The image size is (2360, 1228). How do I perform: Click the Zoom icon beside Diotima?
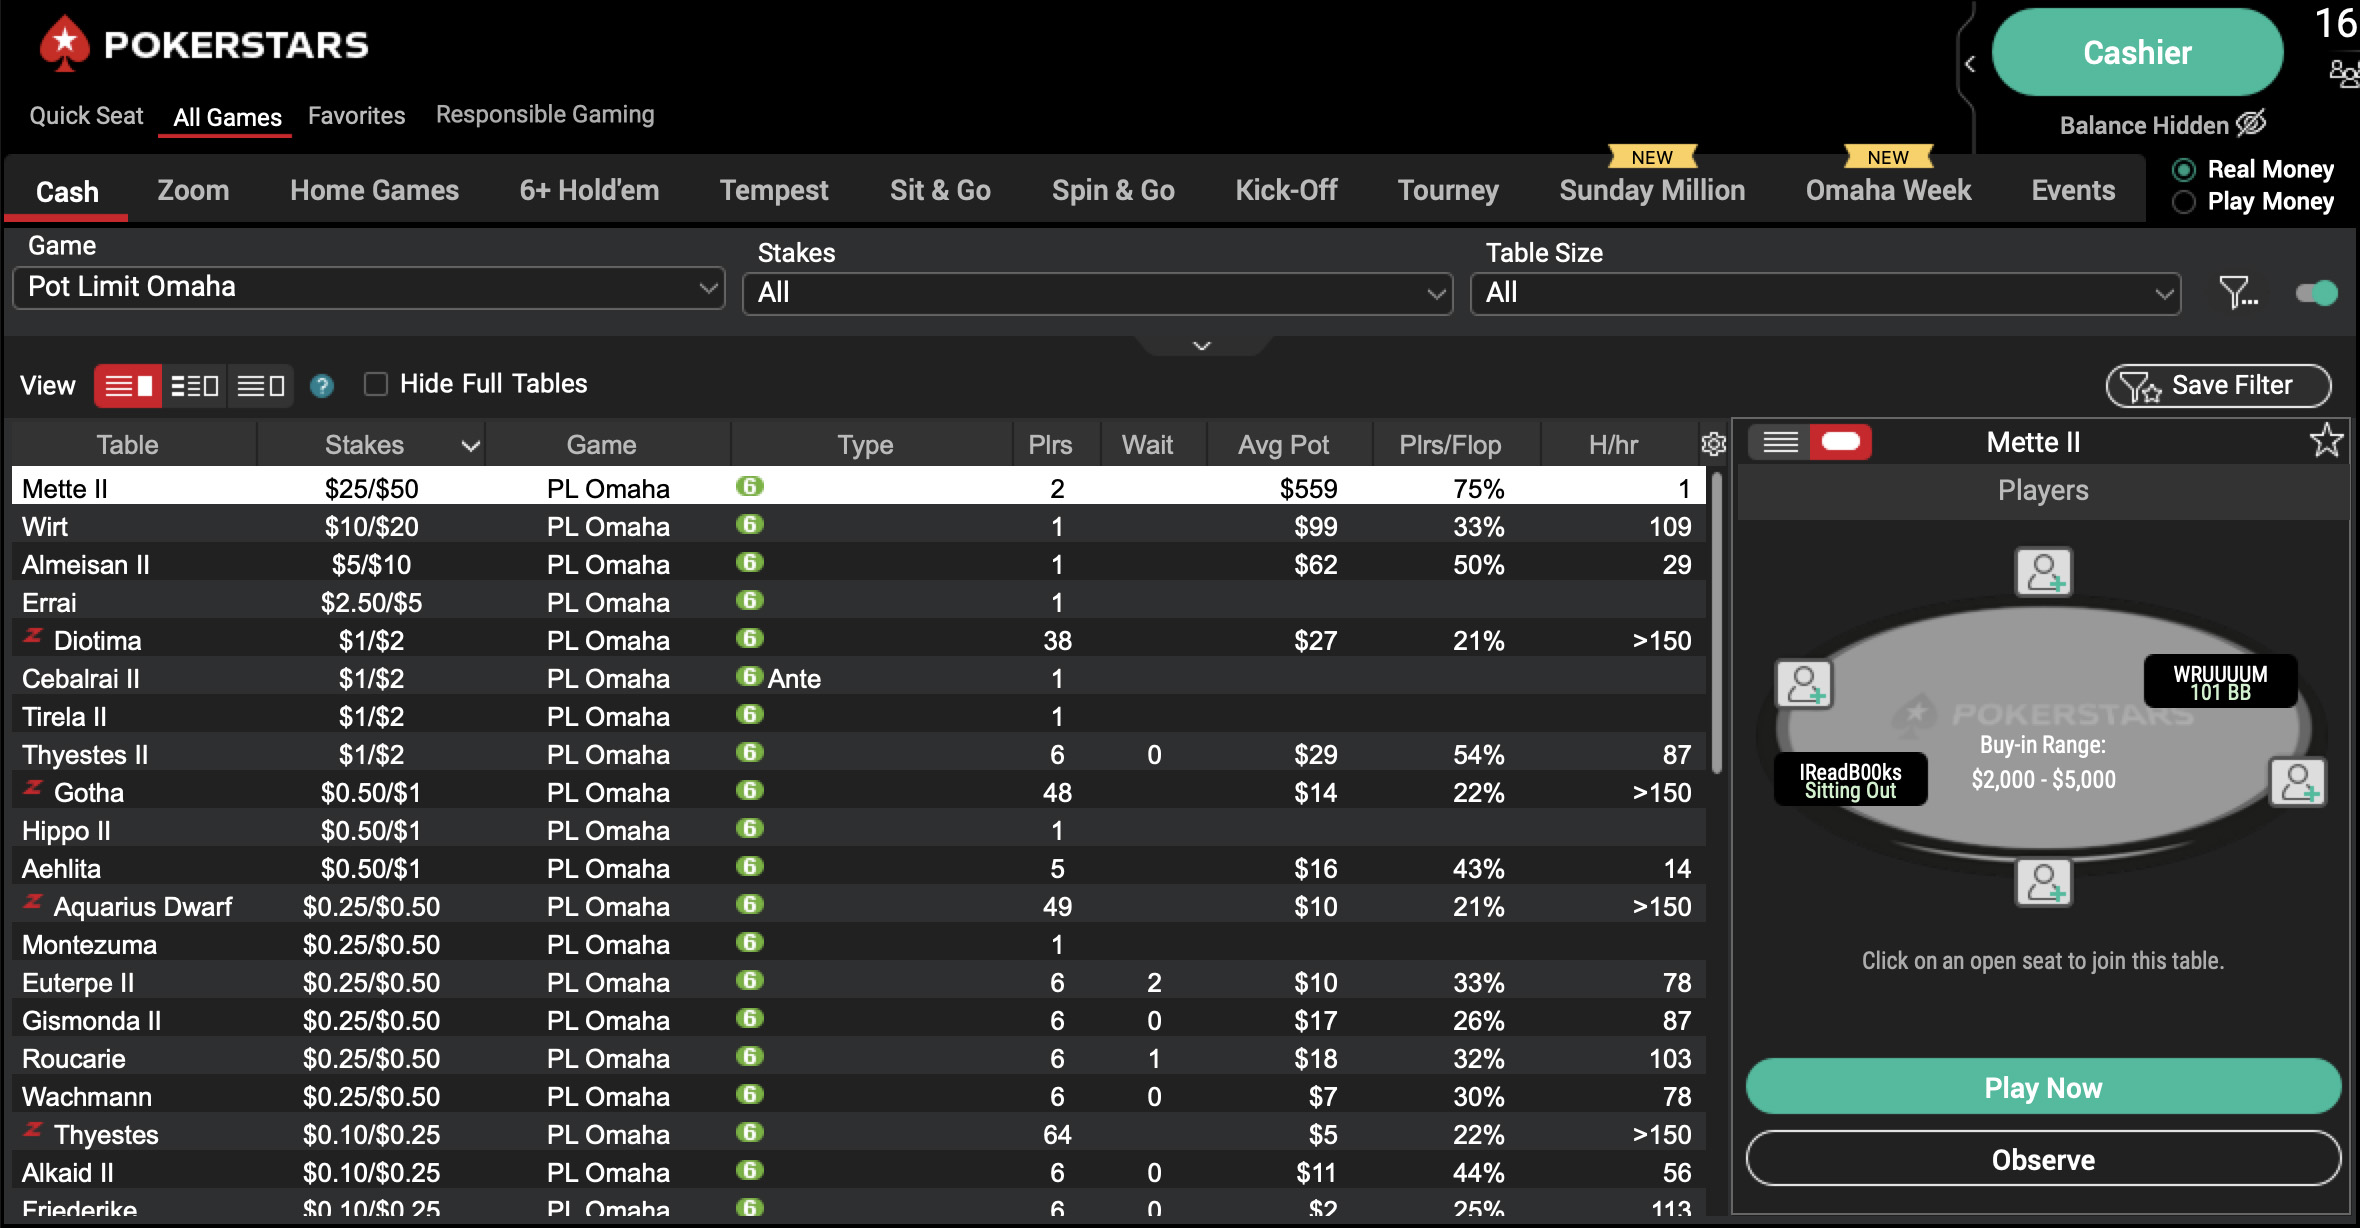pos(33,636)
